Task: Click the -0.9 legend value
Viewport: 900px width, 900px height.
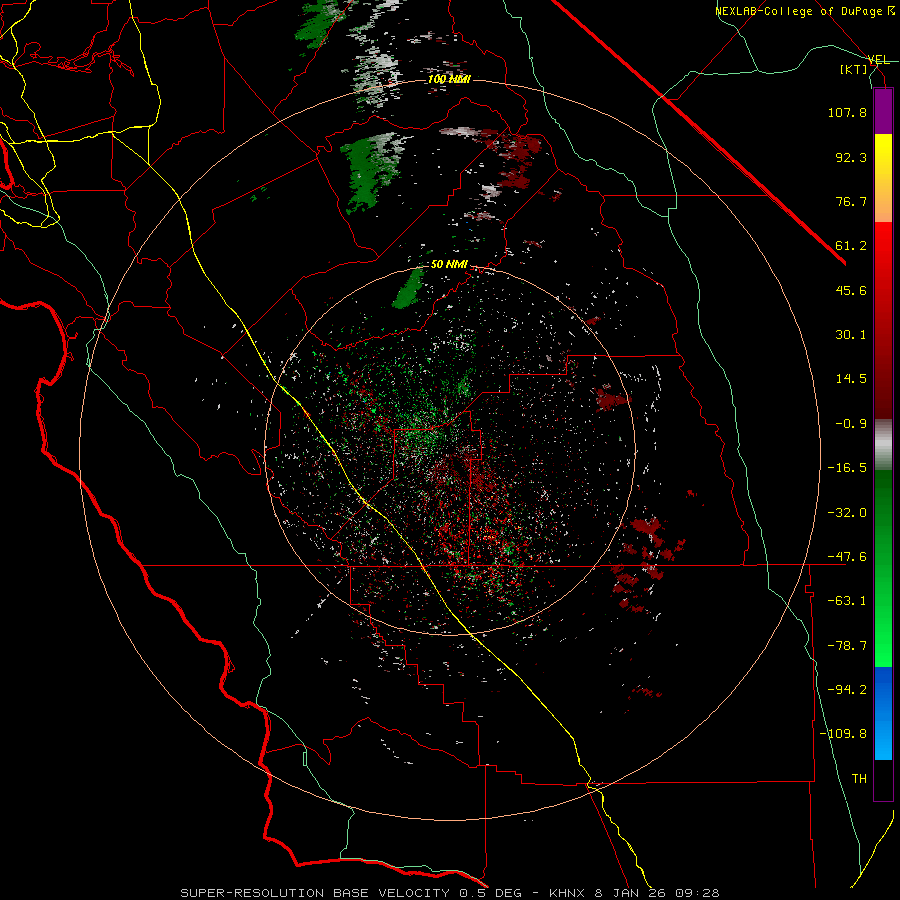Action: [851, 424]
